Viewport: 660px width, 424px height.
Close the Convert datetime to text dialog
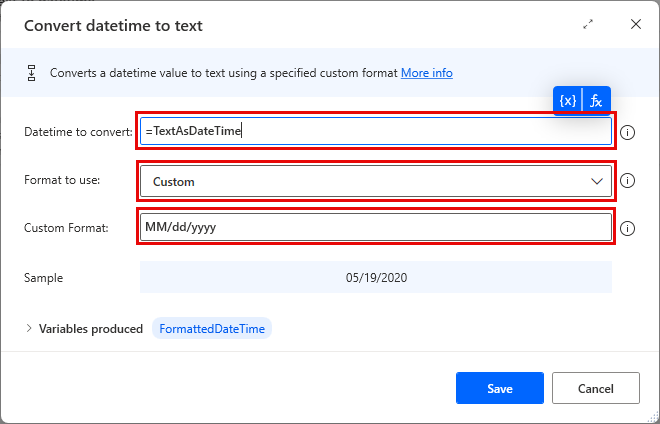pos(635,24)
